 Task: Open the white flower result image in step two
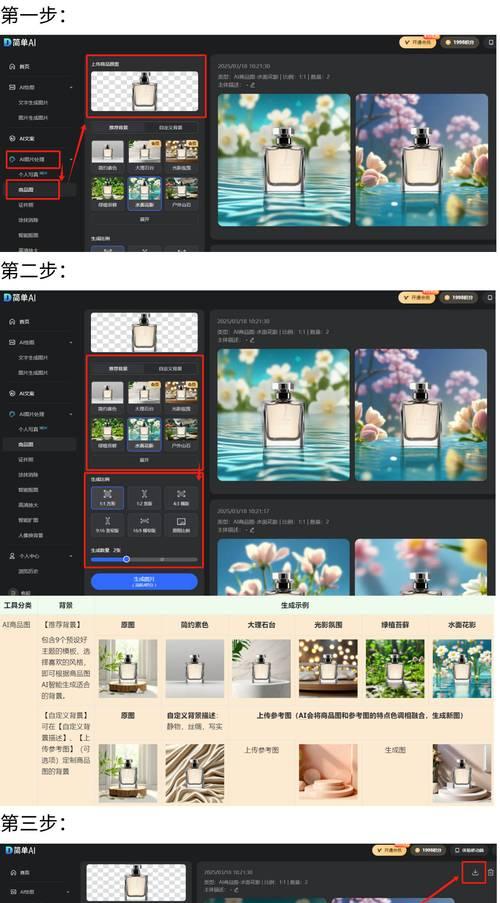pyautogui.click(x=283, y=415)
